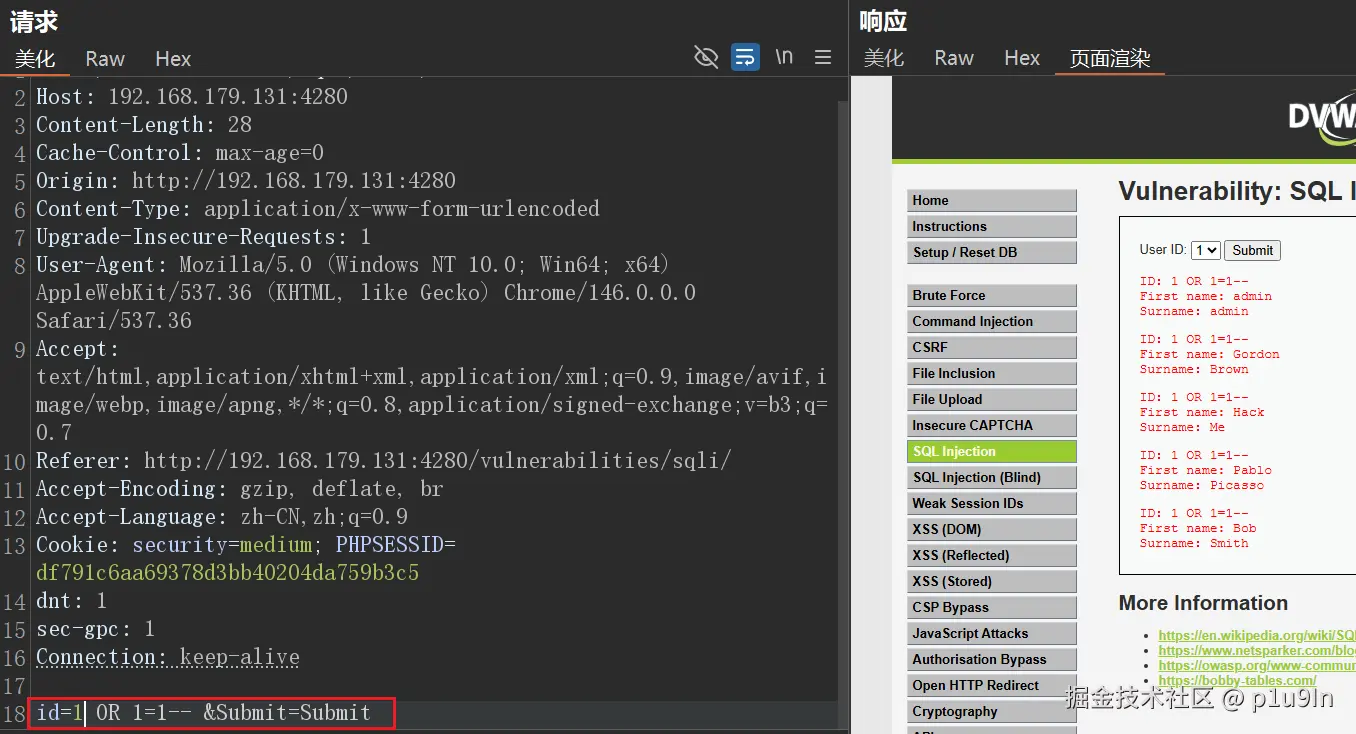The image size is (1356, 734).
Task: Click the Host header line
Action: point(192,96)
